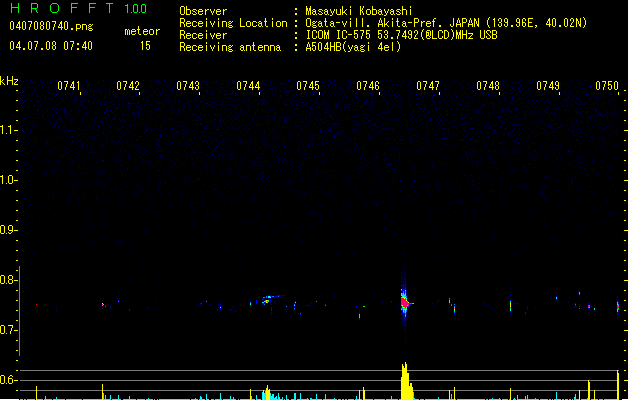Click the 1.0 frequency axis label
Image resolution: width=629 pixels, height=400 pixels.
click(9, 180)
